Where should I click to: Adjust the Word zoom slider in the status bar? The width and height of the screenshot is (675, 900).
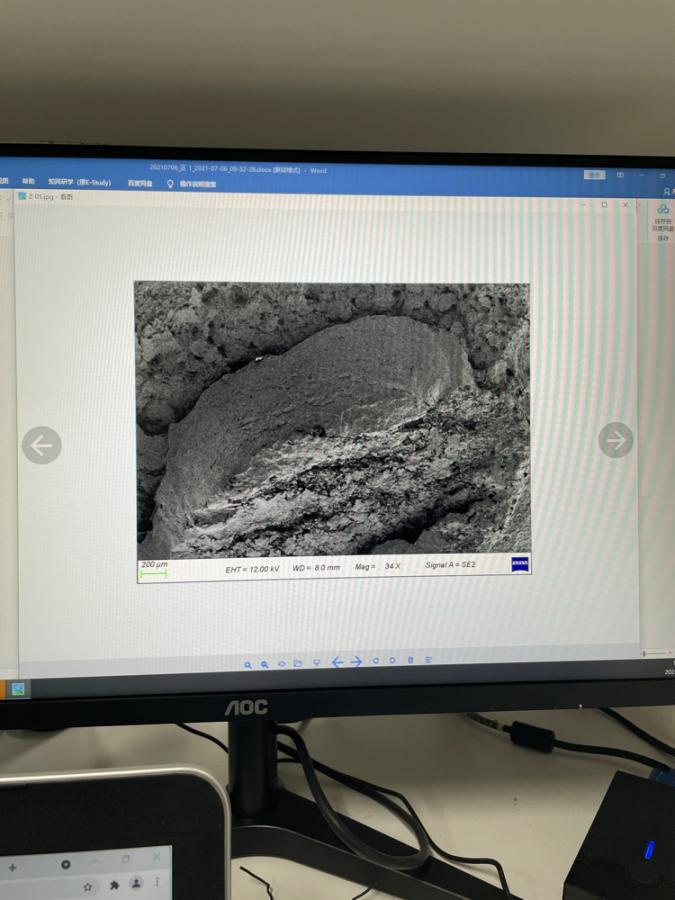coord(655,653)
